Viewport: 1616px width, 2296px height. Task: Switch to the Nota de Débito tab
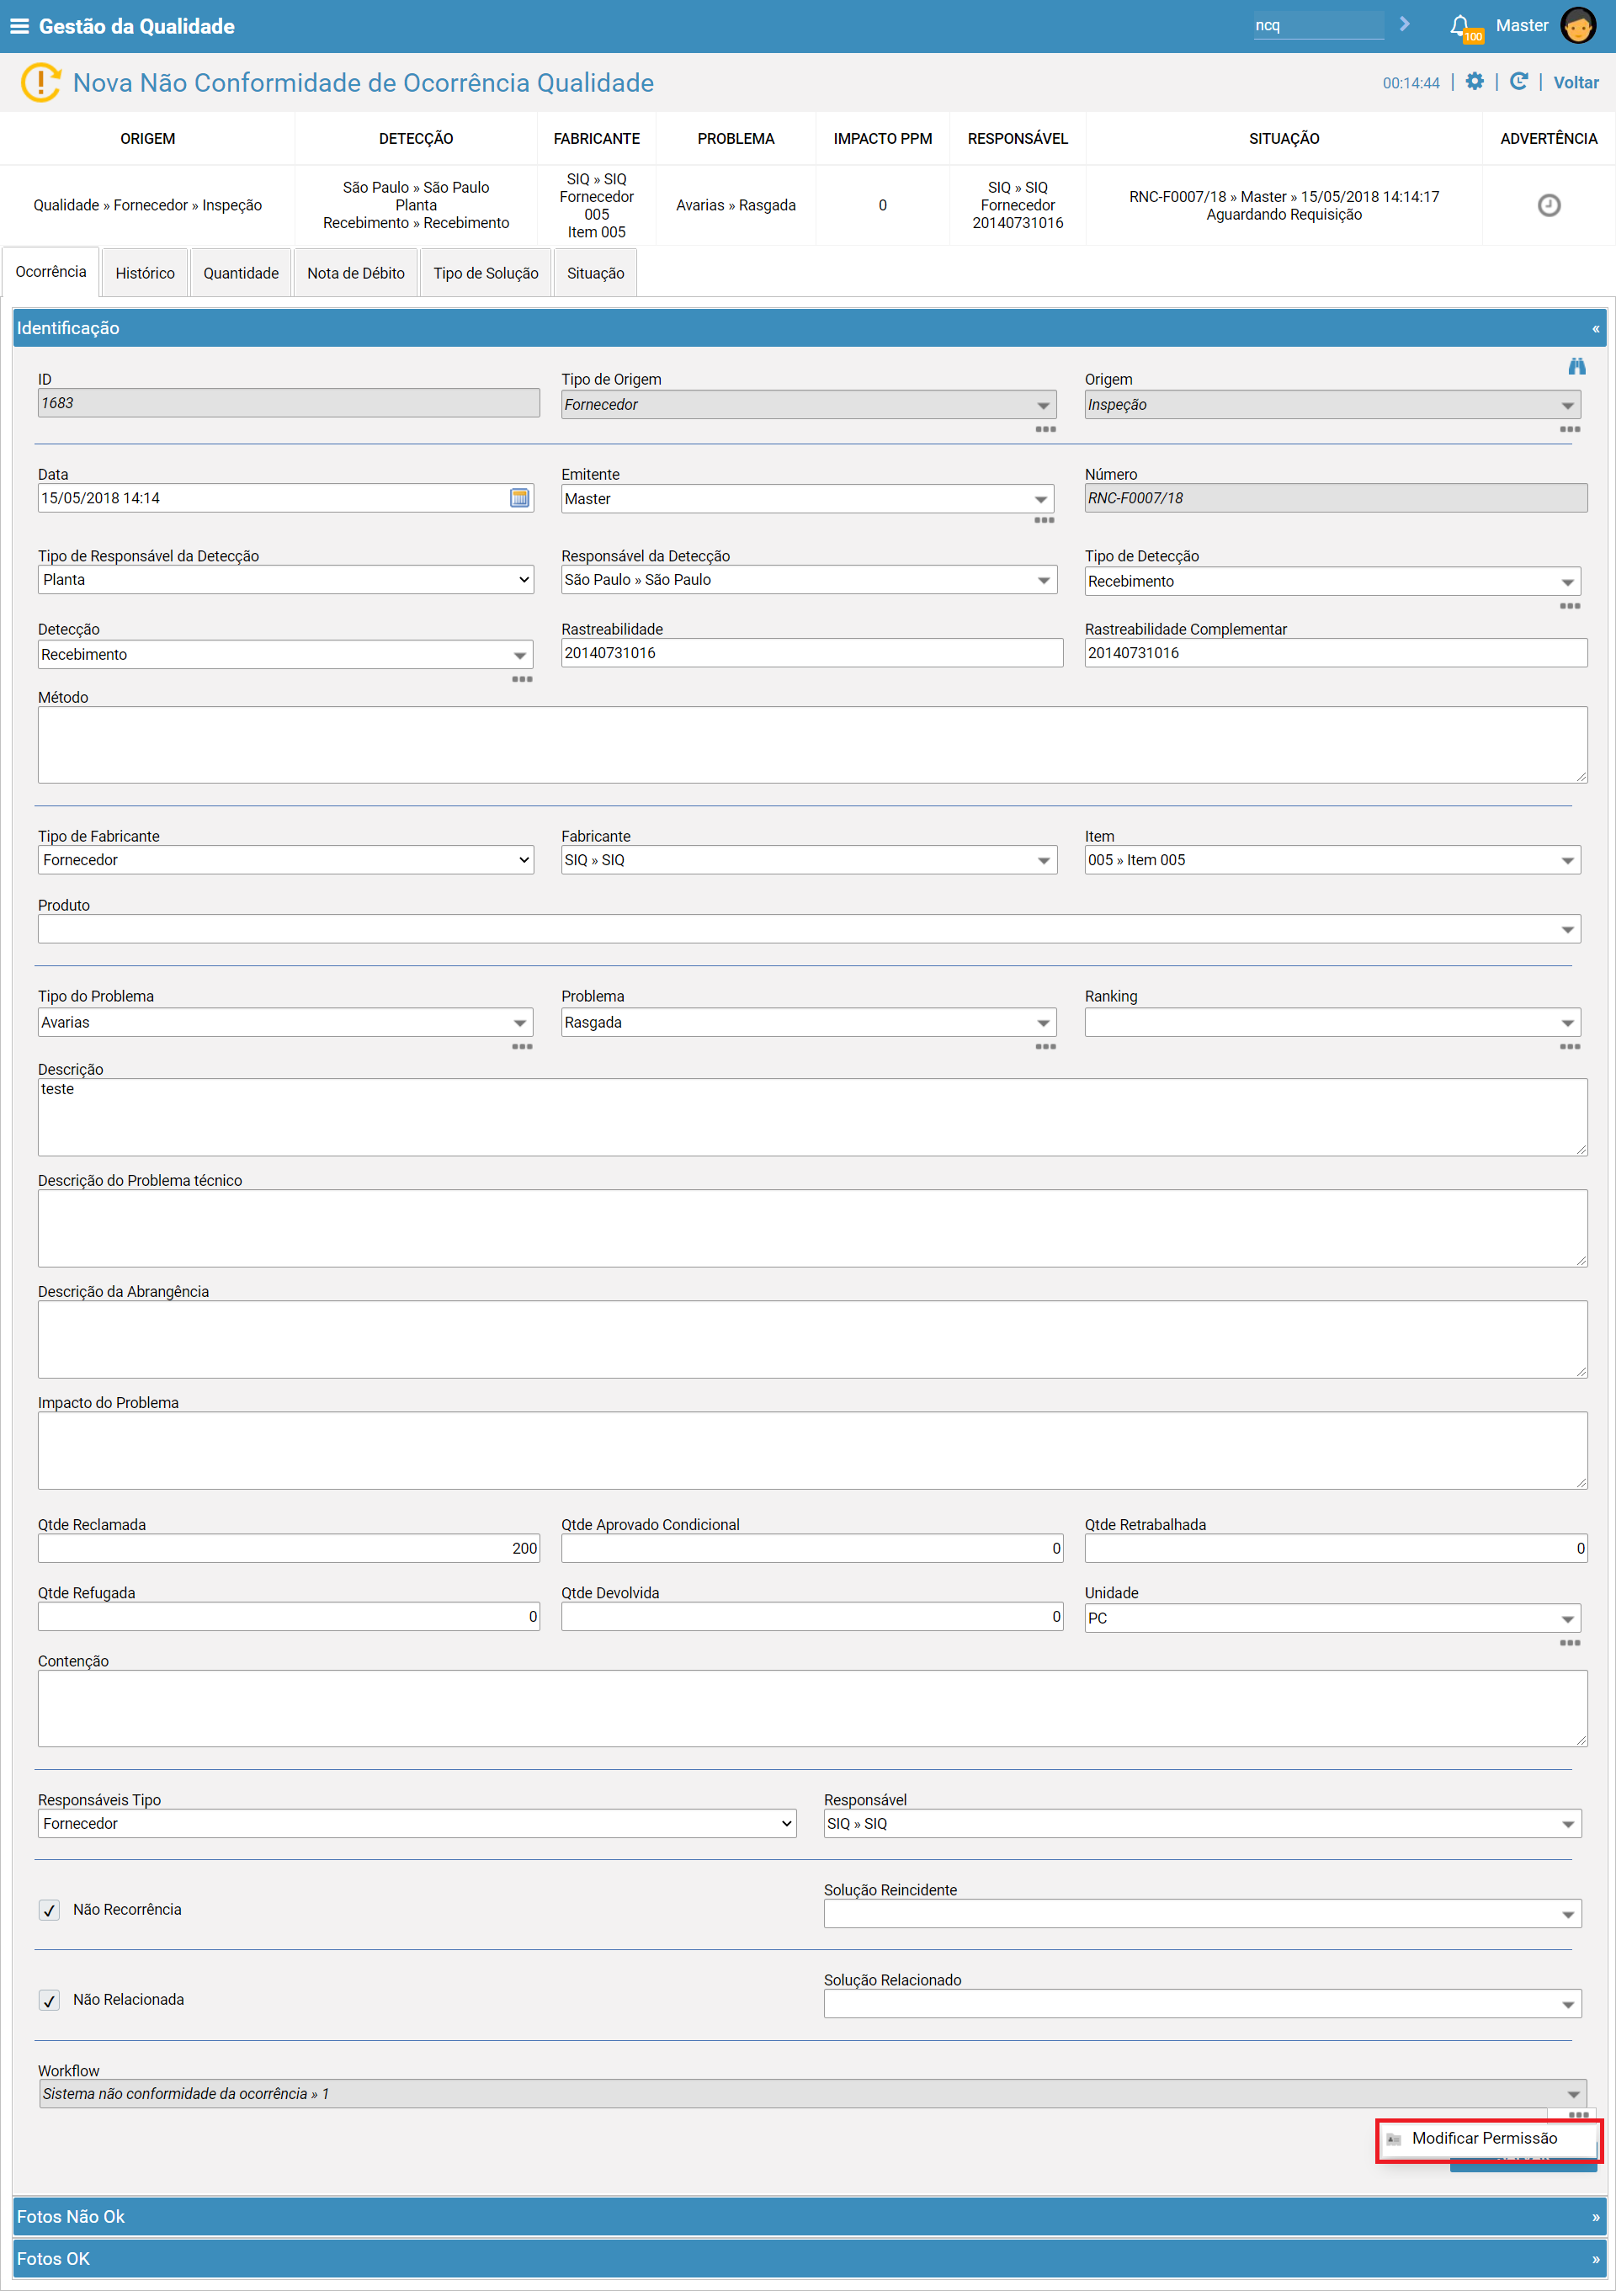(356, 273)
